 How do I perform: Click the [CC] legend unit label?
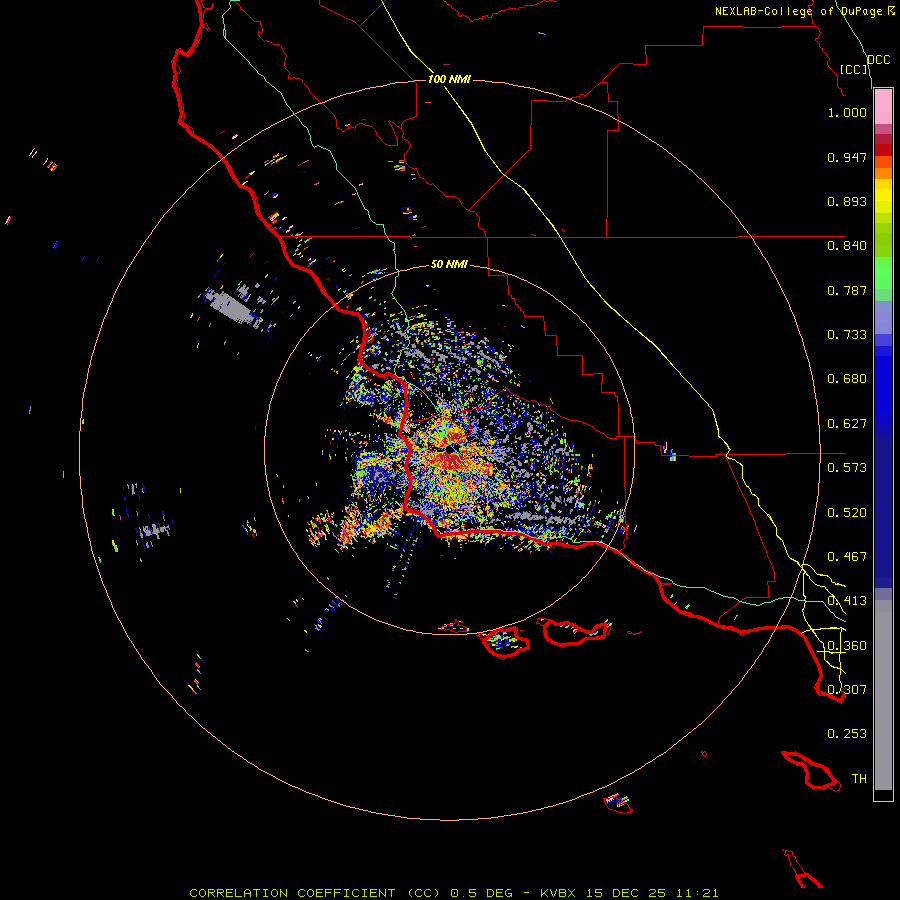pos(853,69)
